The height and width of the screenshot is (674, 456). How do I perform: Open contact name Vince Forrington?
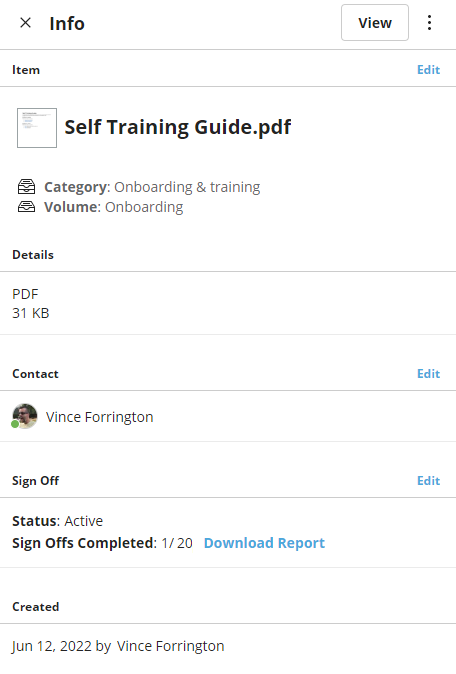pyautogui.click(x=100, y=417)
